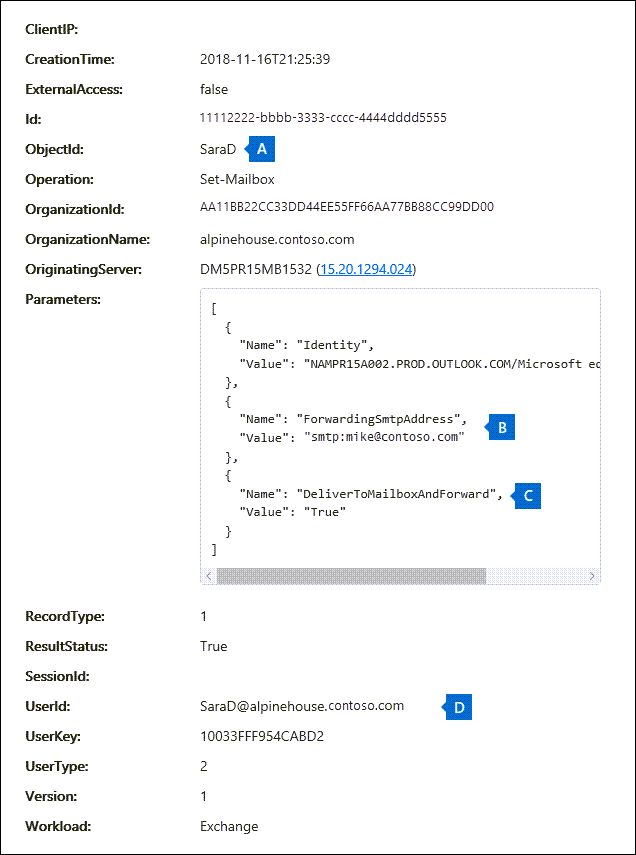Click the Id value 11112222-bbbb-3333-cccc-4444dddd5555
The width and height of the screenshot is (636, 855).
pos(323,119)
